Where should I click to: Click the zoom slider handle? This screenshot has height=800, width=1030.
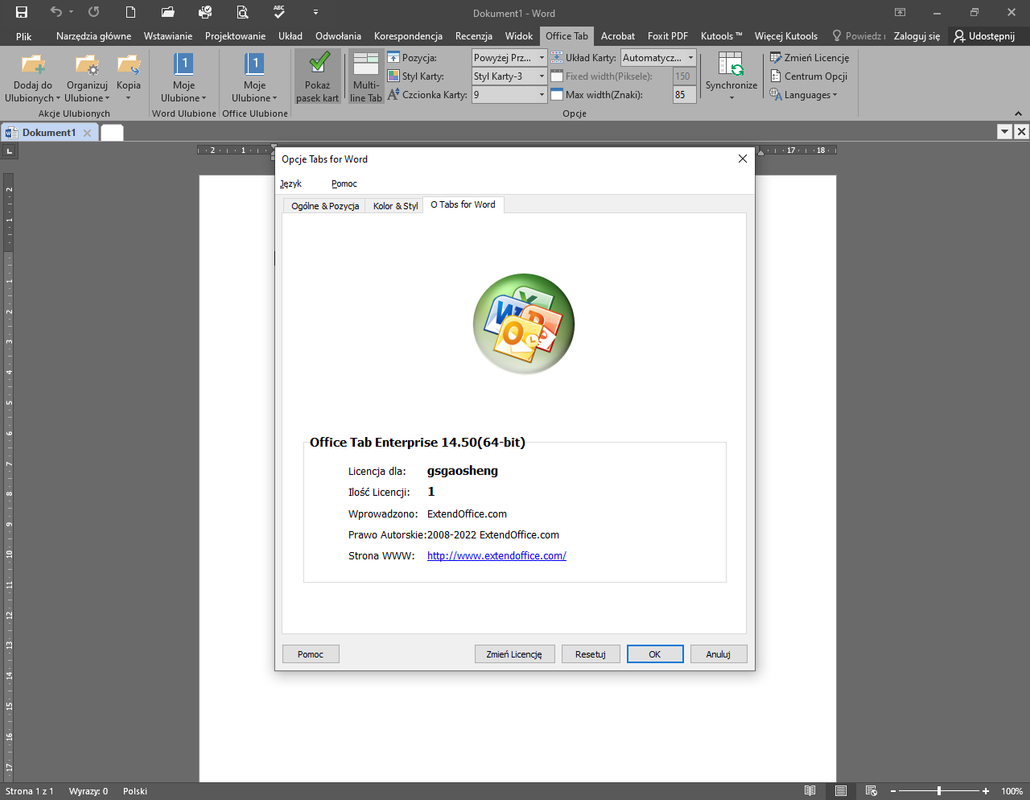[939, 791]
